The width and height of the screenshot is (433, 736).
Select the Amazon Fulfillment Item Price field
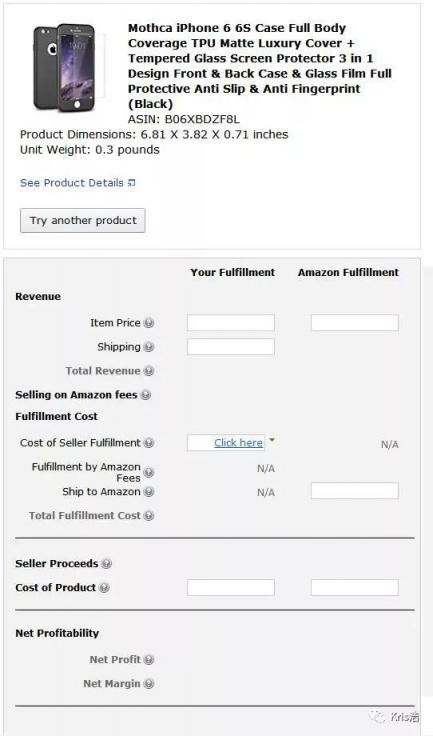(x=355, y=323)
